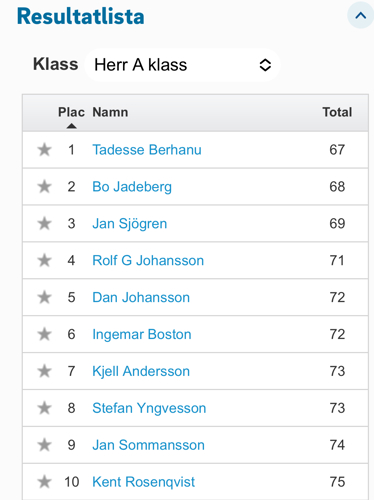Sort by Plac column header
Screen dimensions: 374x500
71,113
